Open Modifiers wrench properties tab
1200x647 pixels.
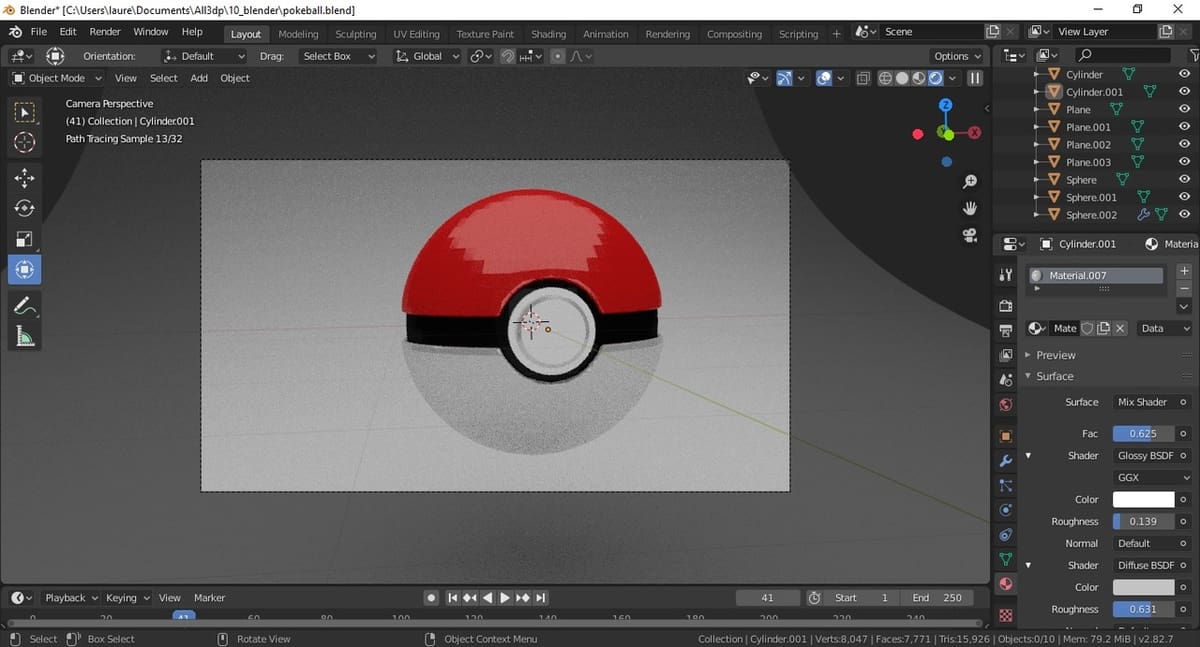pyautogui.click(x=1006, y=461)
